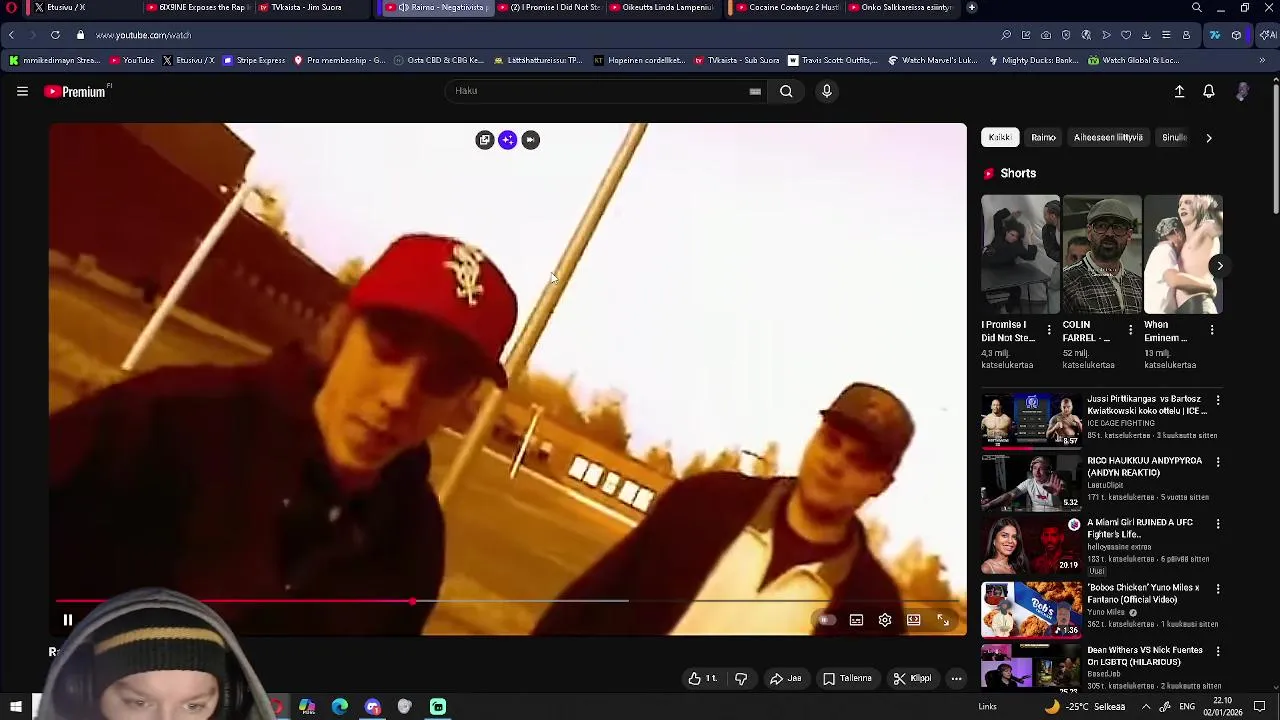Open the COLIN FARREL short
This screenshot has height=720, width=1280.
click(1102, 254)
